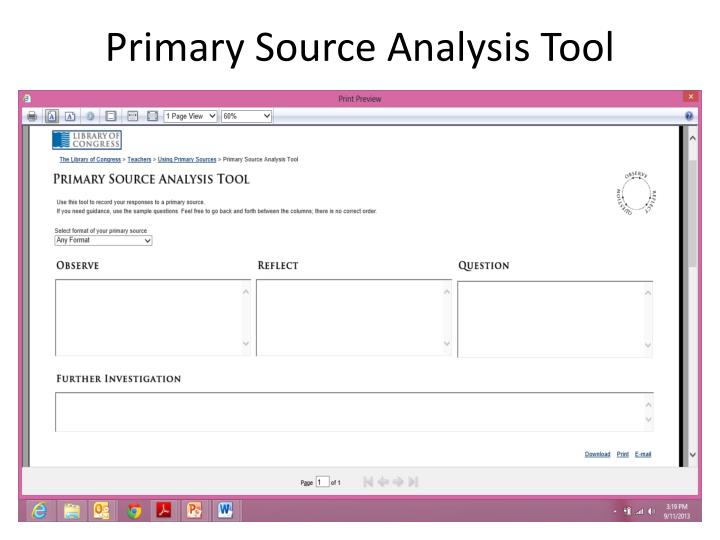The height and width of the screenshot is (540, 720).
Task: Click the View Full Width icon
Action: (x=133, y=116)
